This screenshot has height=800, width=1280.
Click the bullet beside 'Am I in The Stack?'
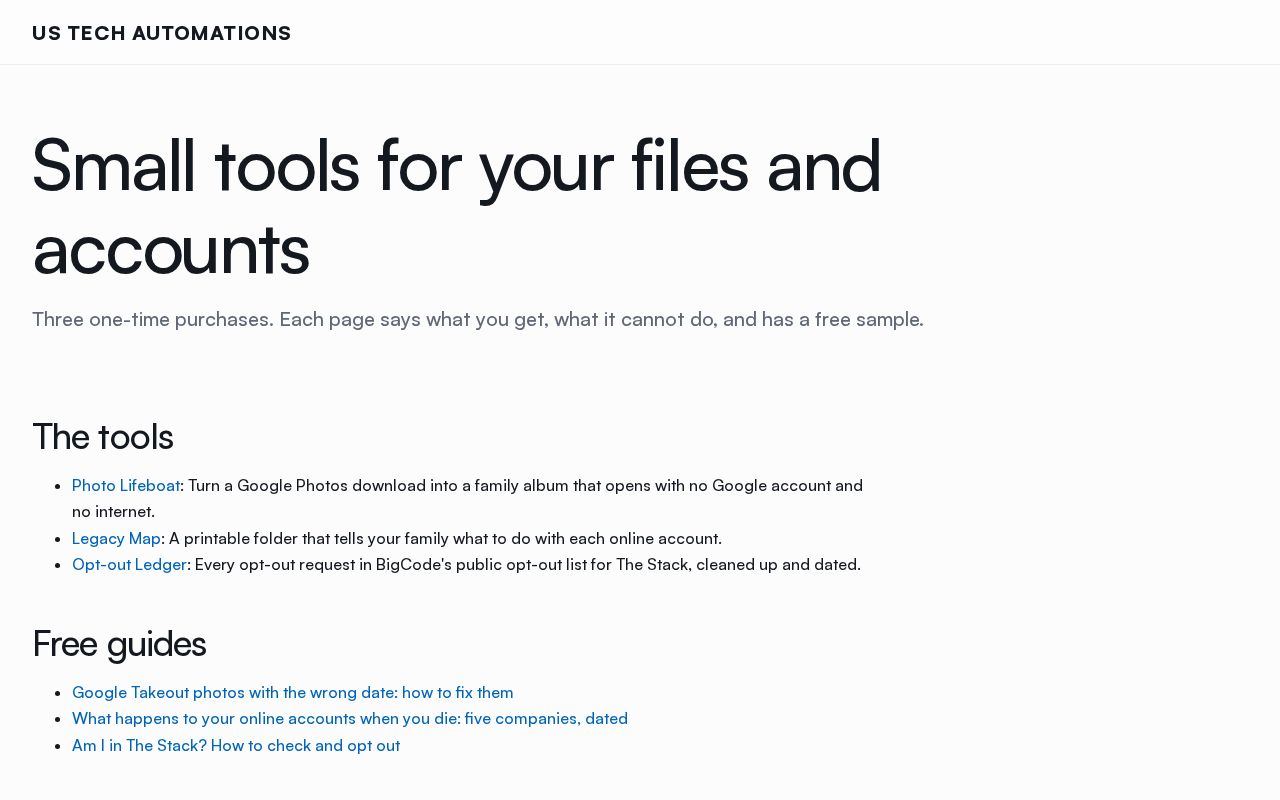(x=59, y=746)
